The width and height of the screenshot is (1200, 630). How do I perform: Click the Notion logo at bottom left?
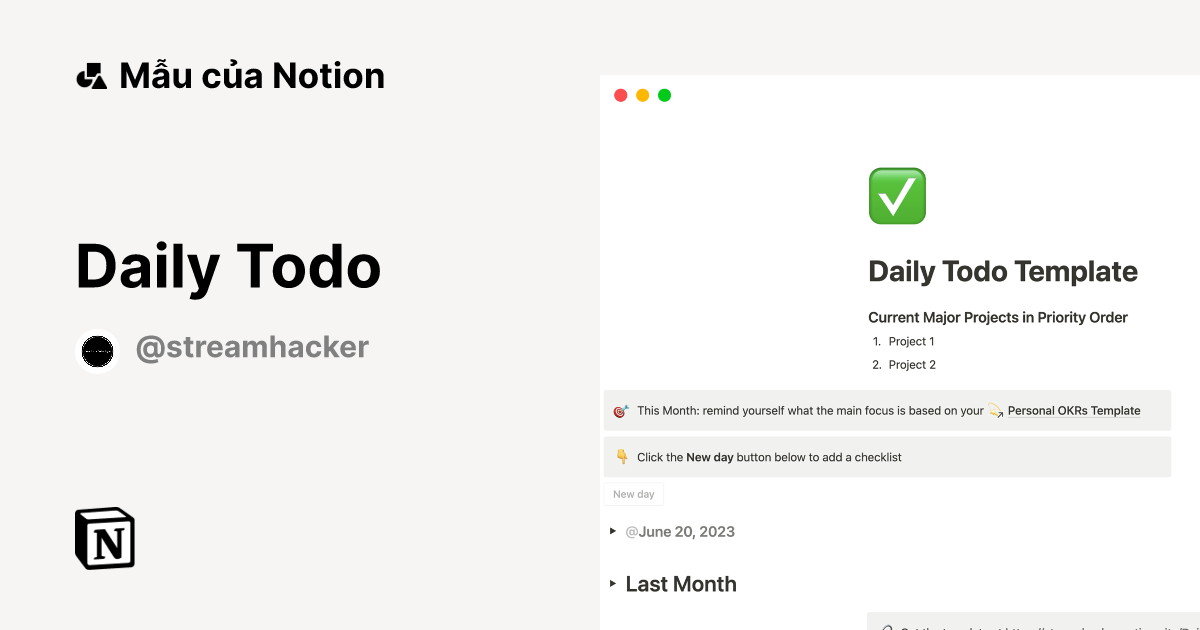coord(104,538)
